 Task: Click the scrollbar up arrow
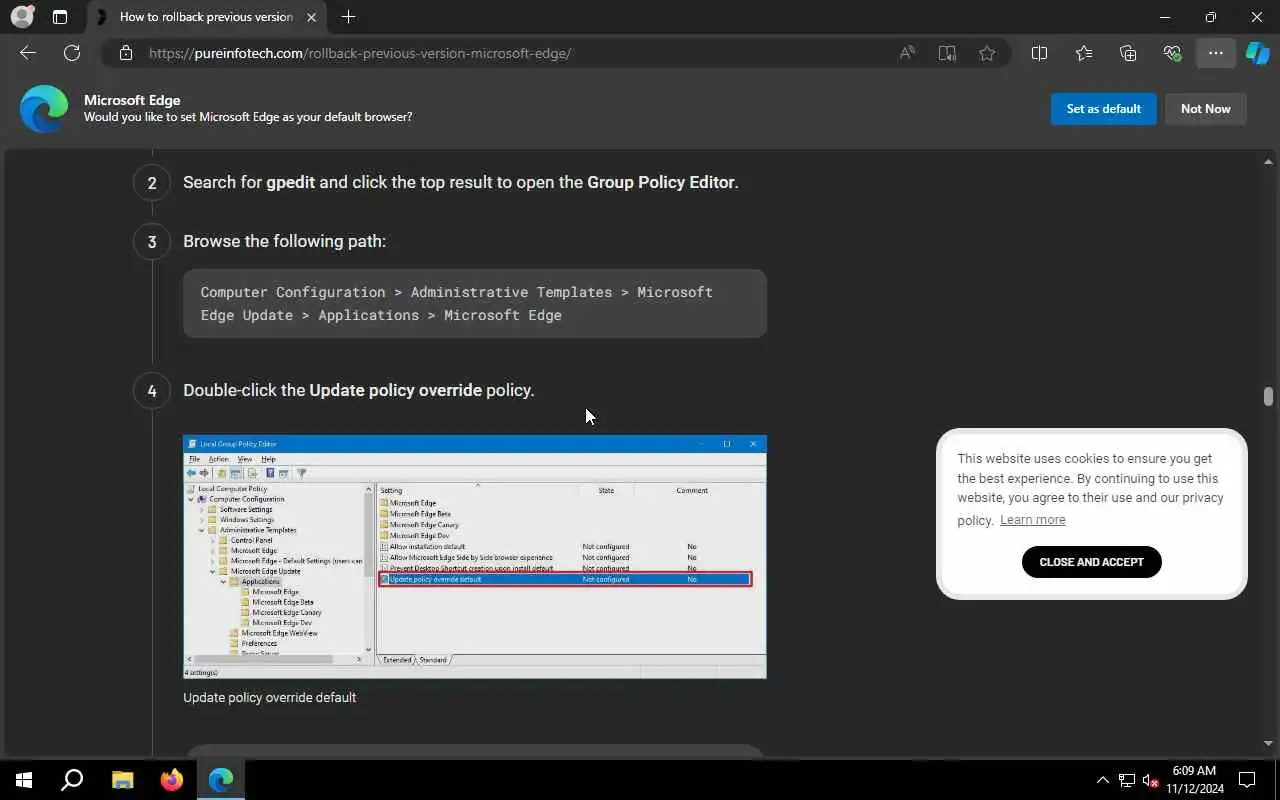coord(1268,161)
